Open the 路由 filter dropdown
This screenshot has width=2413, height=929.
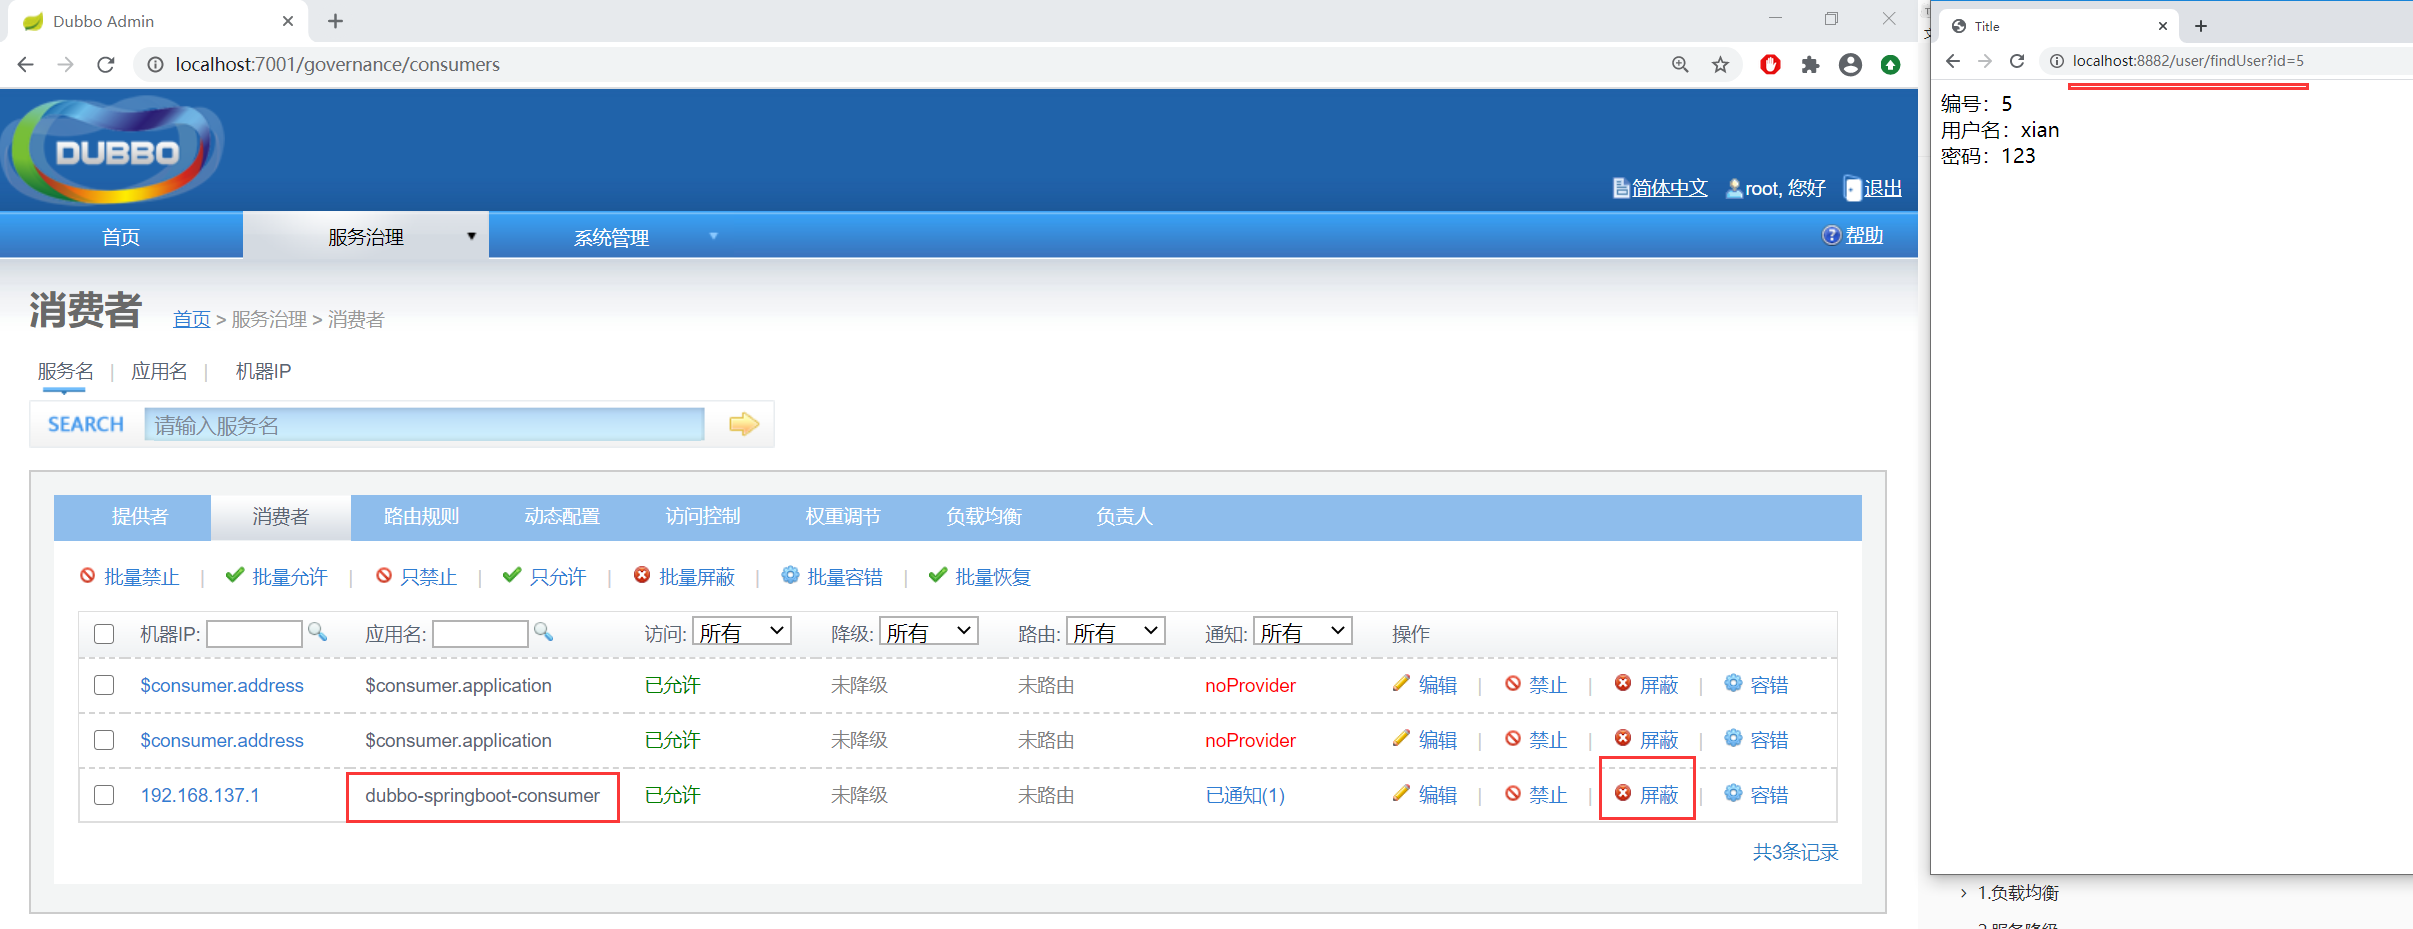[x=1116, y=632]
